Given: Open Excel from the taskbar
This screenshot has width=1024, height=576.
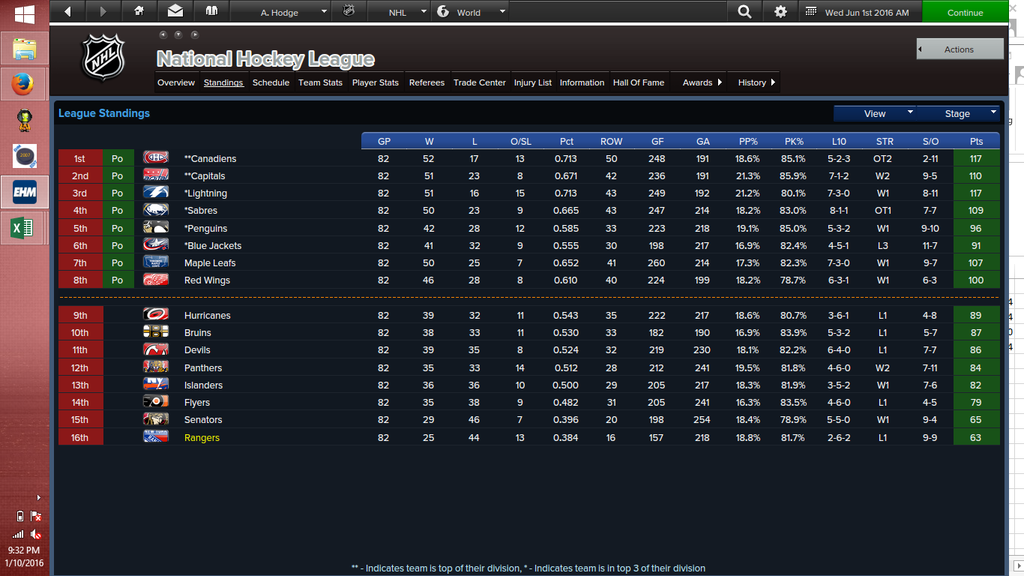Looking at the screenshot, I should coord(22,227).
